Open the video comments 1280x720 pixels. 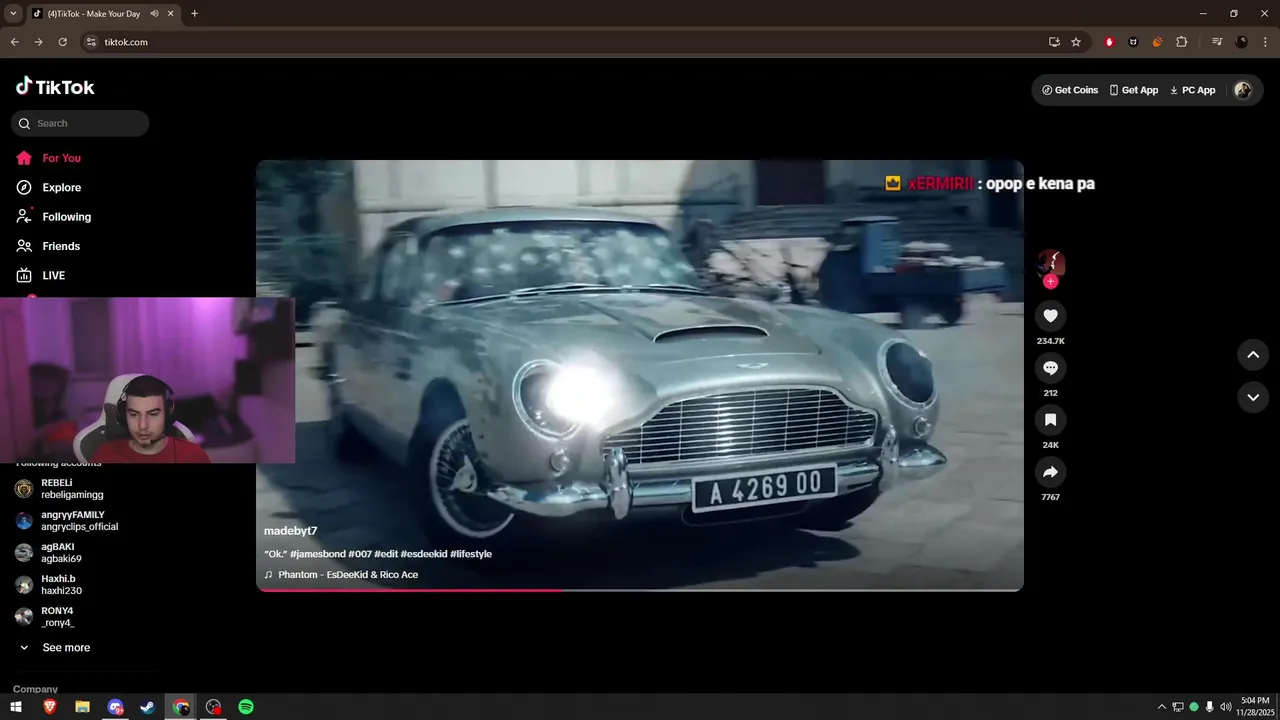(1050, 368)
